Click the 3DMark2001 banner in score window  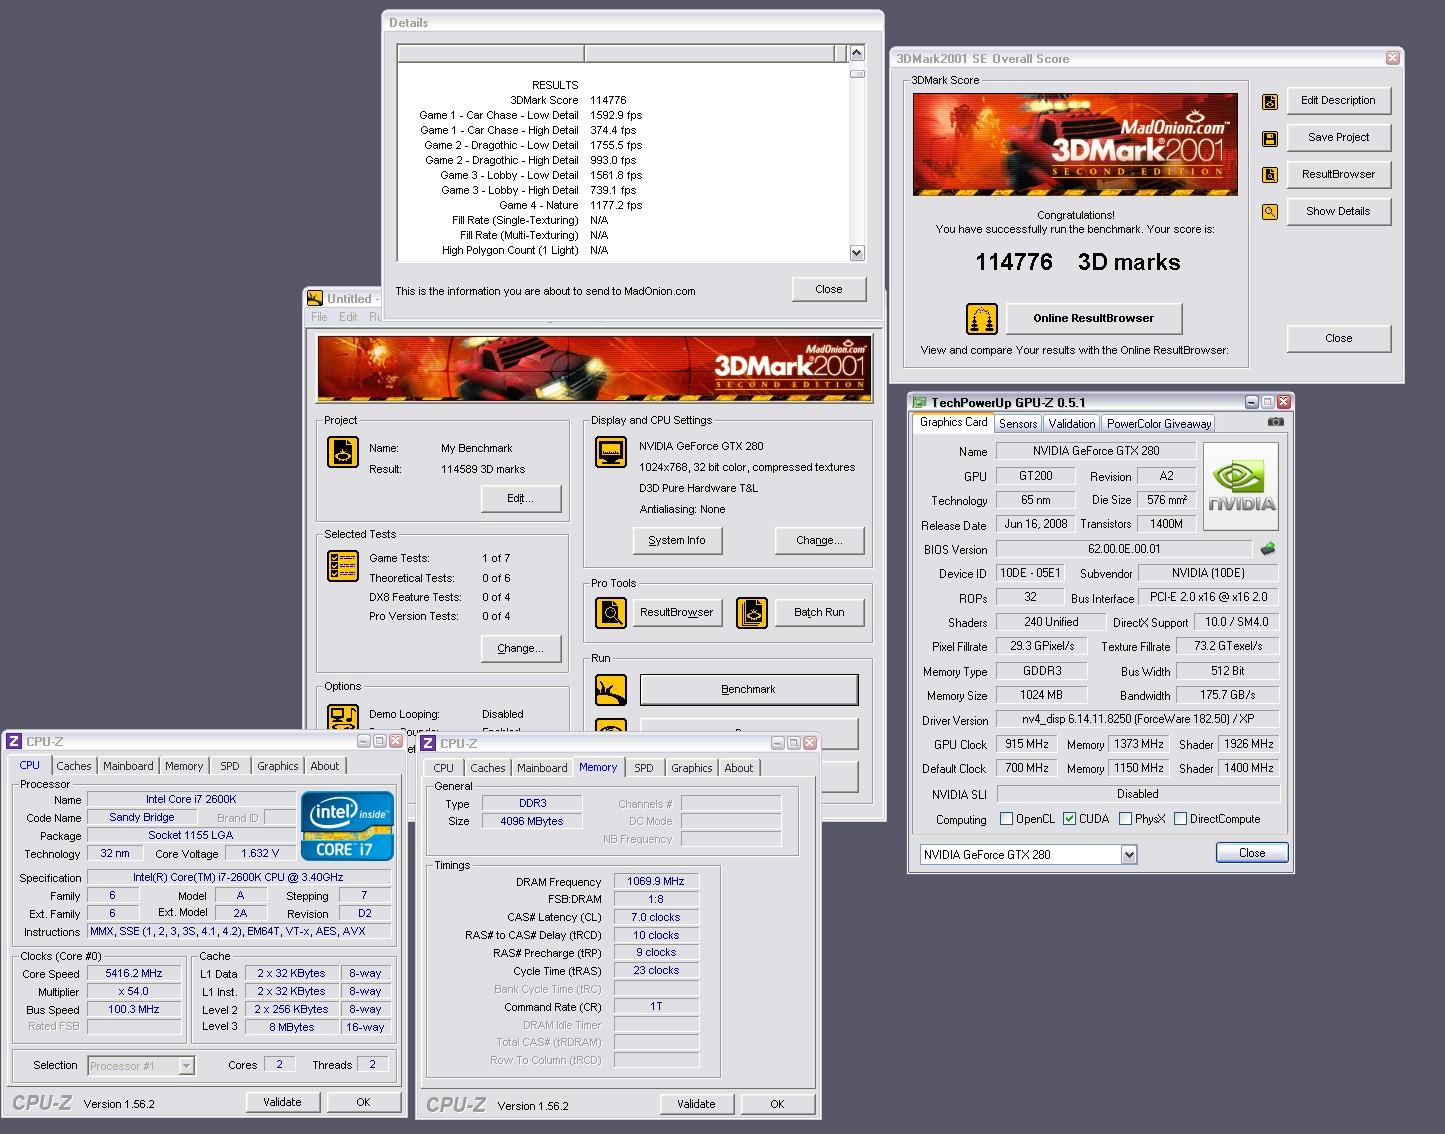coord(1075,145)
